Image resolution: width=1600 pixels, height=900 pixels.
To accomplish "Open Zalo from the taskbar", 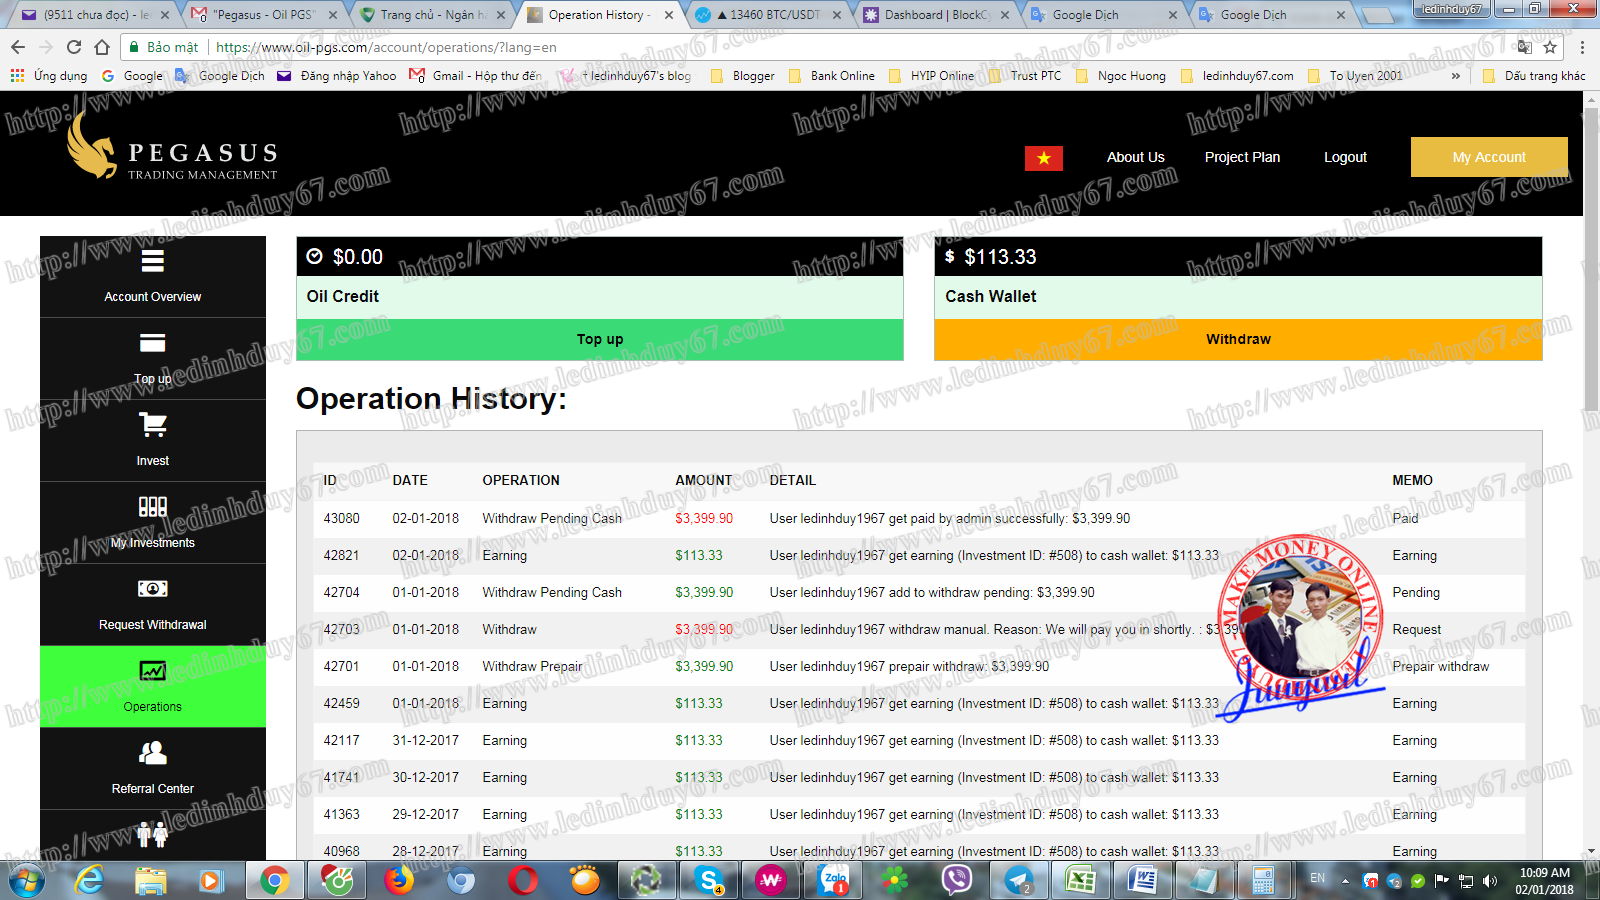I will pyautogui.click(x=834, y=880).
